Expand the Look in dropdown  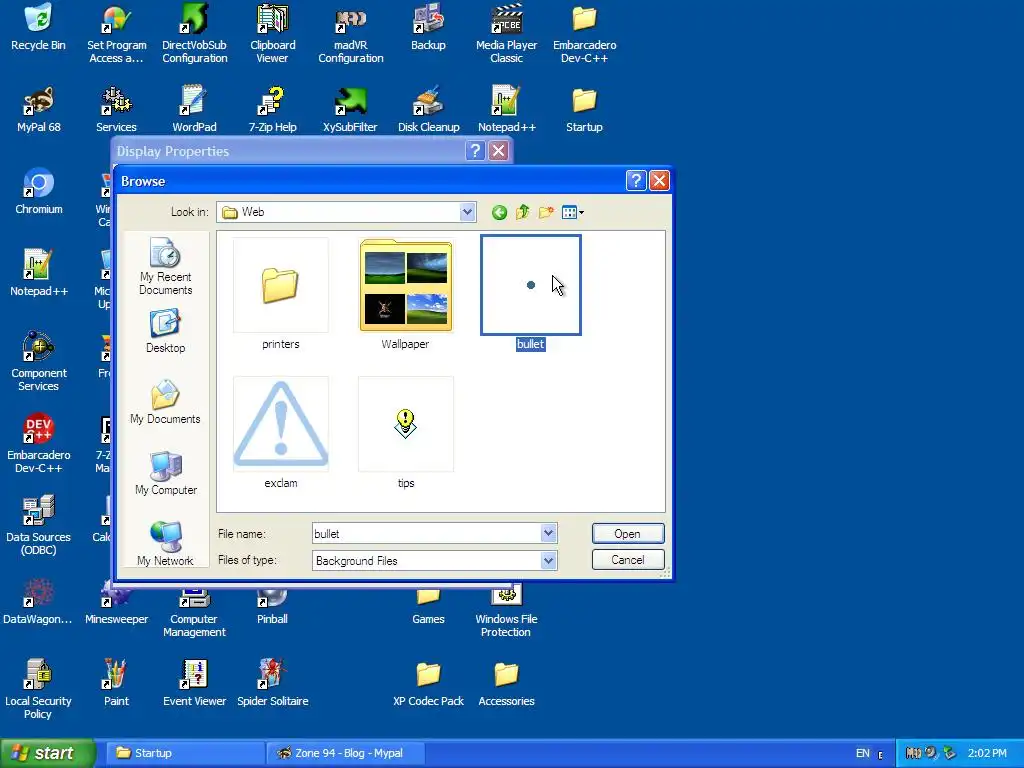(x=467, y=212)
